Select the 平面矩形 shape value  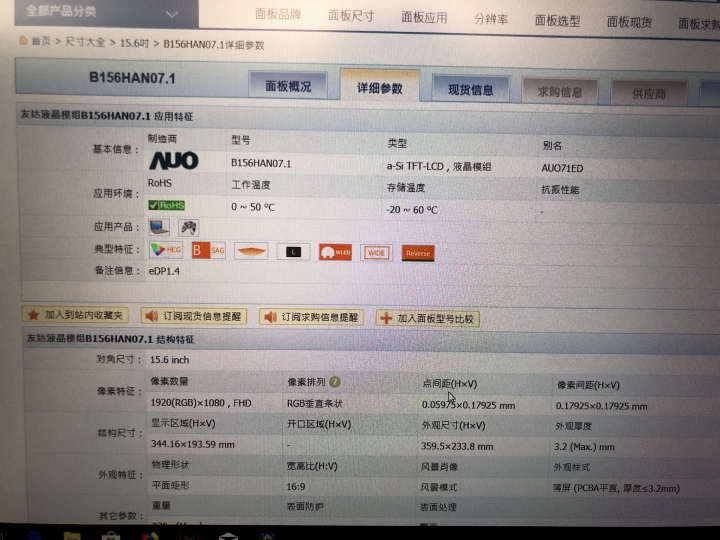170,485
